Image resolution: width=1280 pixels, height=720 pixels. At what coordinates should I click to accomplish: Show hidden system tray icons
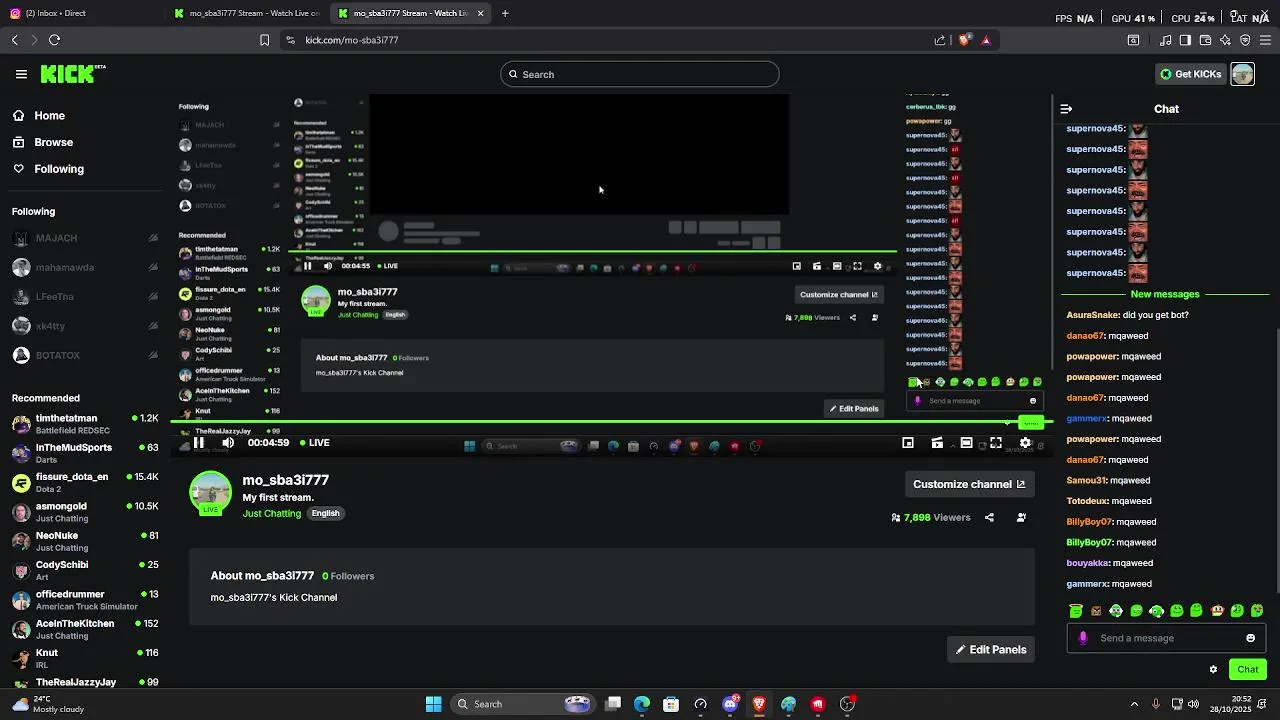point(1134,704)
